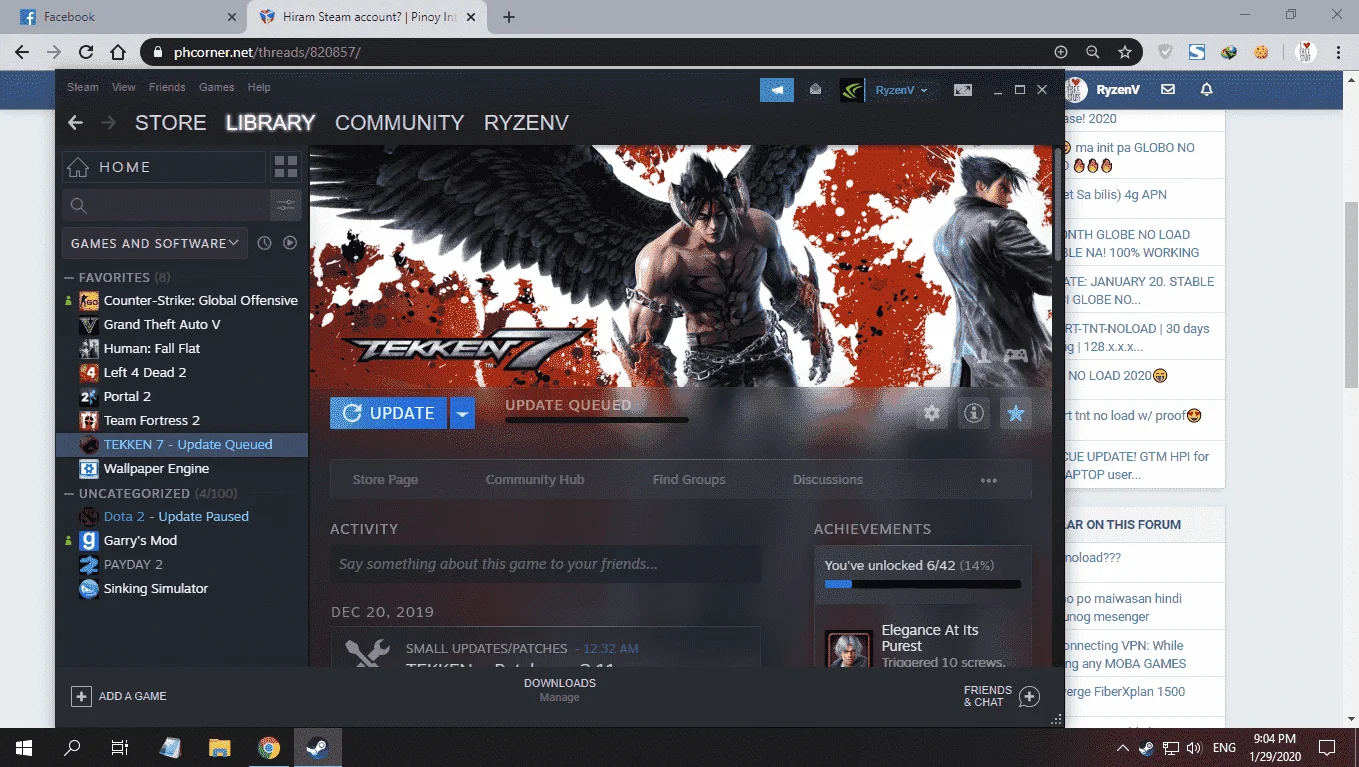Switch to the Facebook browser tab

point(127,17)
